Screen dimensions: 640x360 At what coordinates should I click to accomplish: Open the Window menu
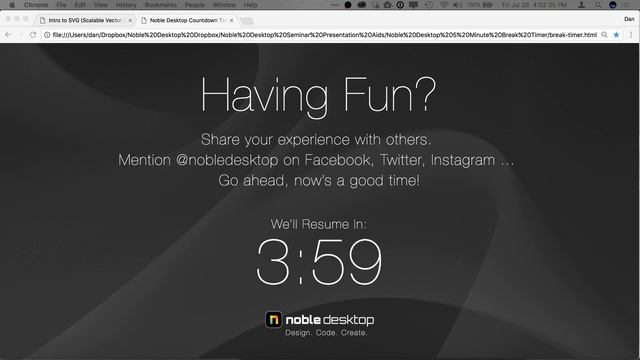click(x=224, y=5)
